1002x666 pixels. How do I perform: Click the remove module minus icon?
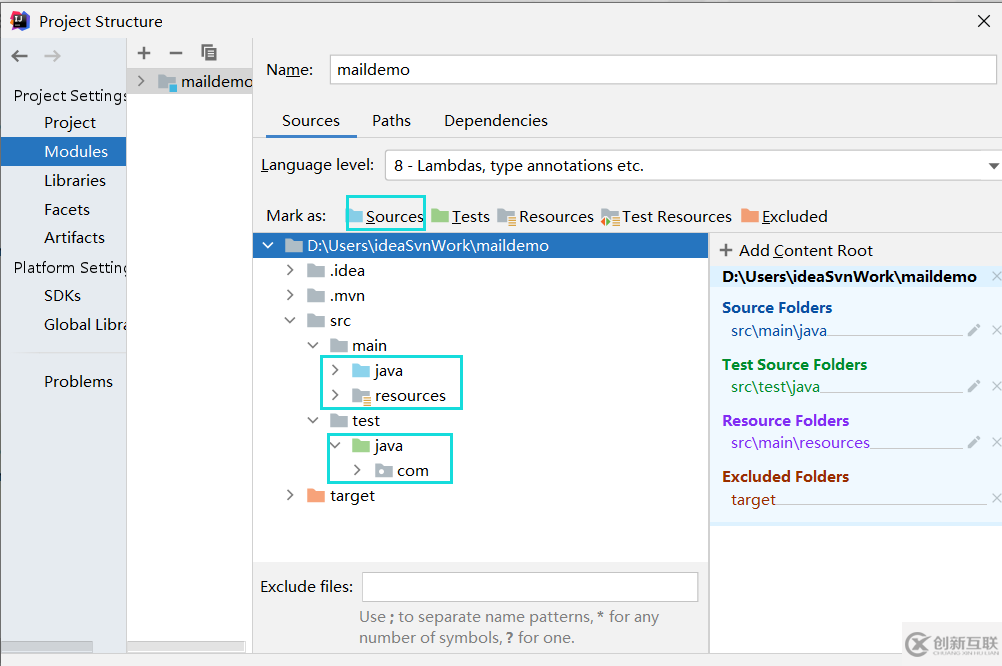(176, 53)
